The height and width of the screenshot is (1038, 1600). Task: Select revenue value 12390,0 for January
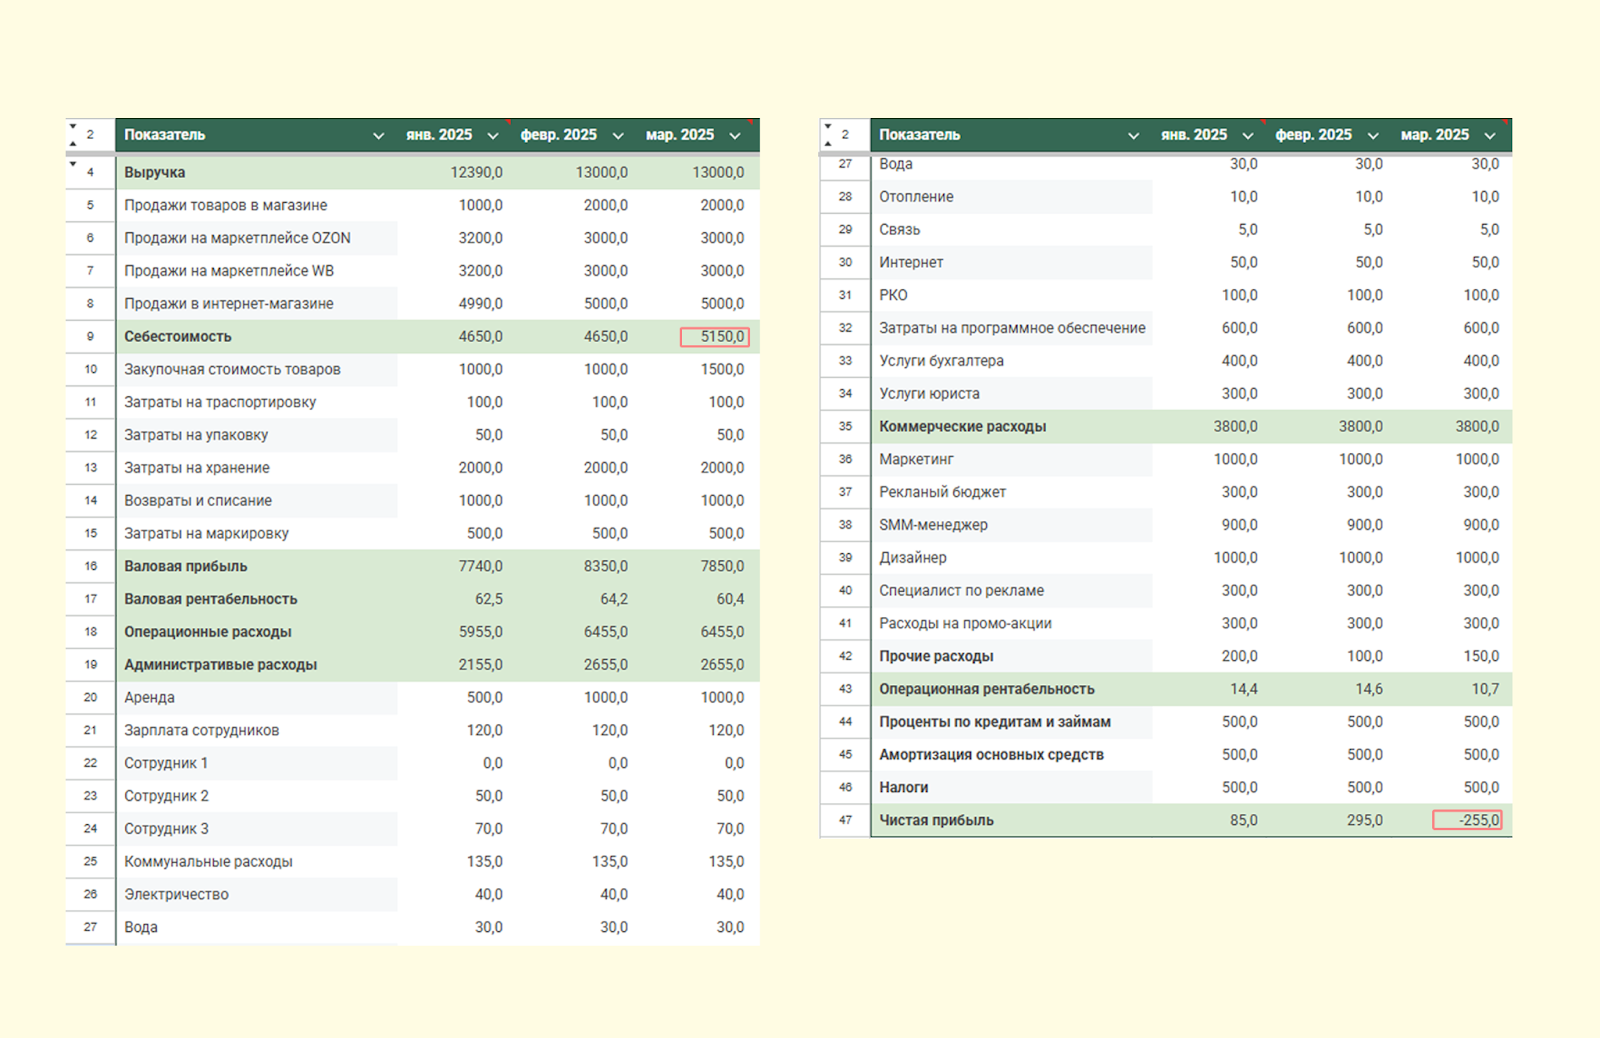[477, 172]
